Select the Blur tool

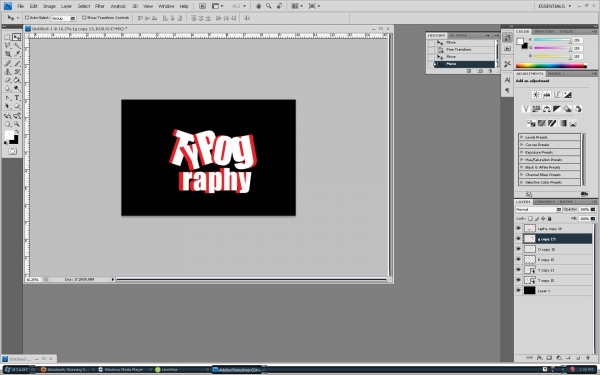click(x=7, y=88)
